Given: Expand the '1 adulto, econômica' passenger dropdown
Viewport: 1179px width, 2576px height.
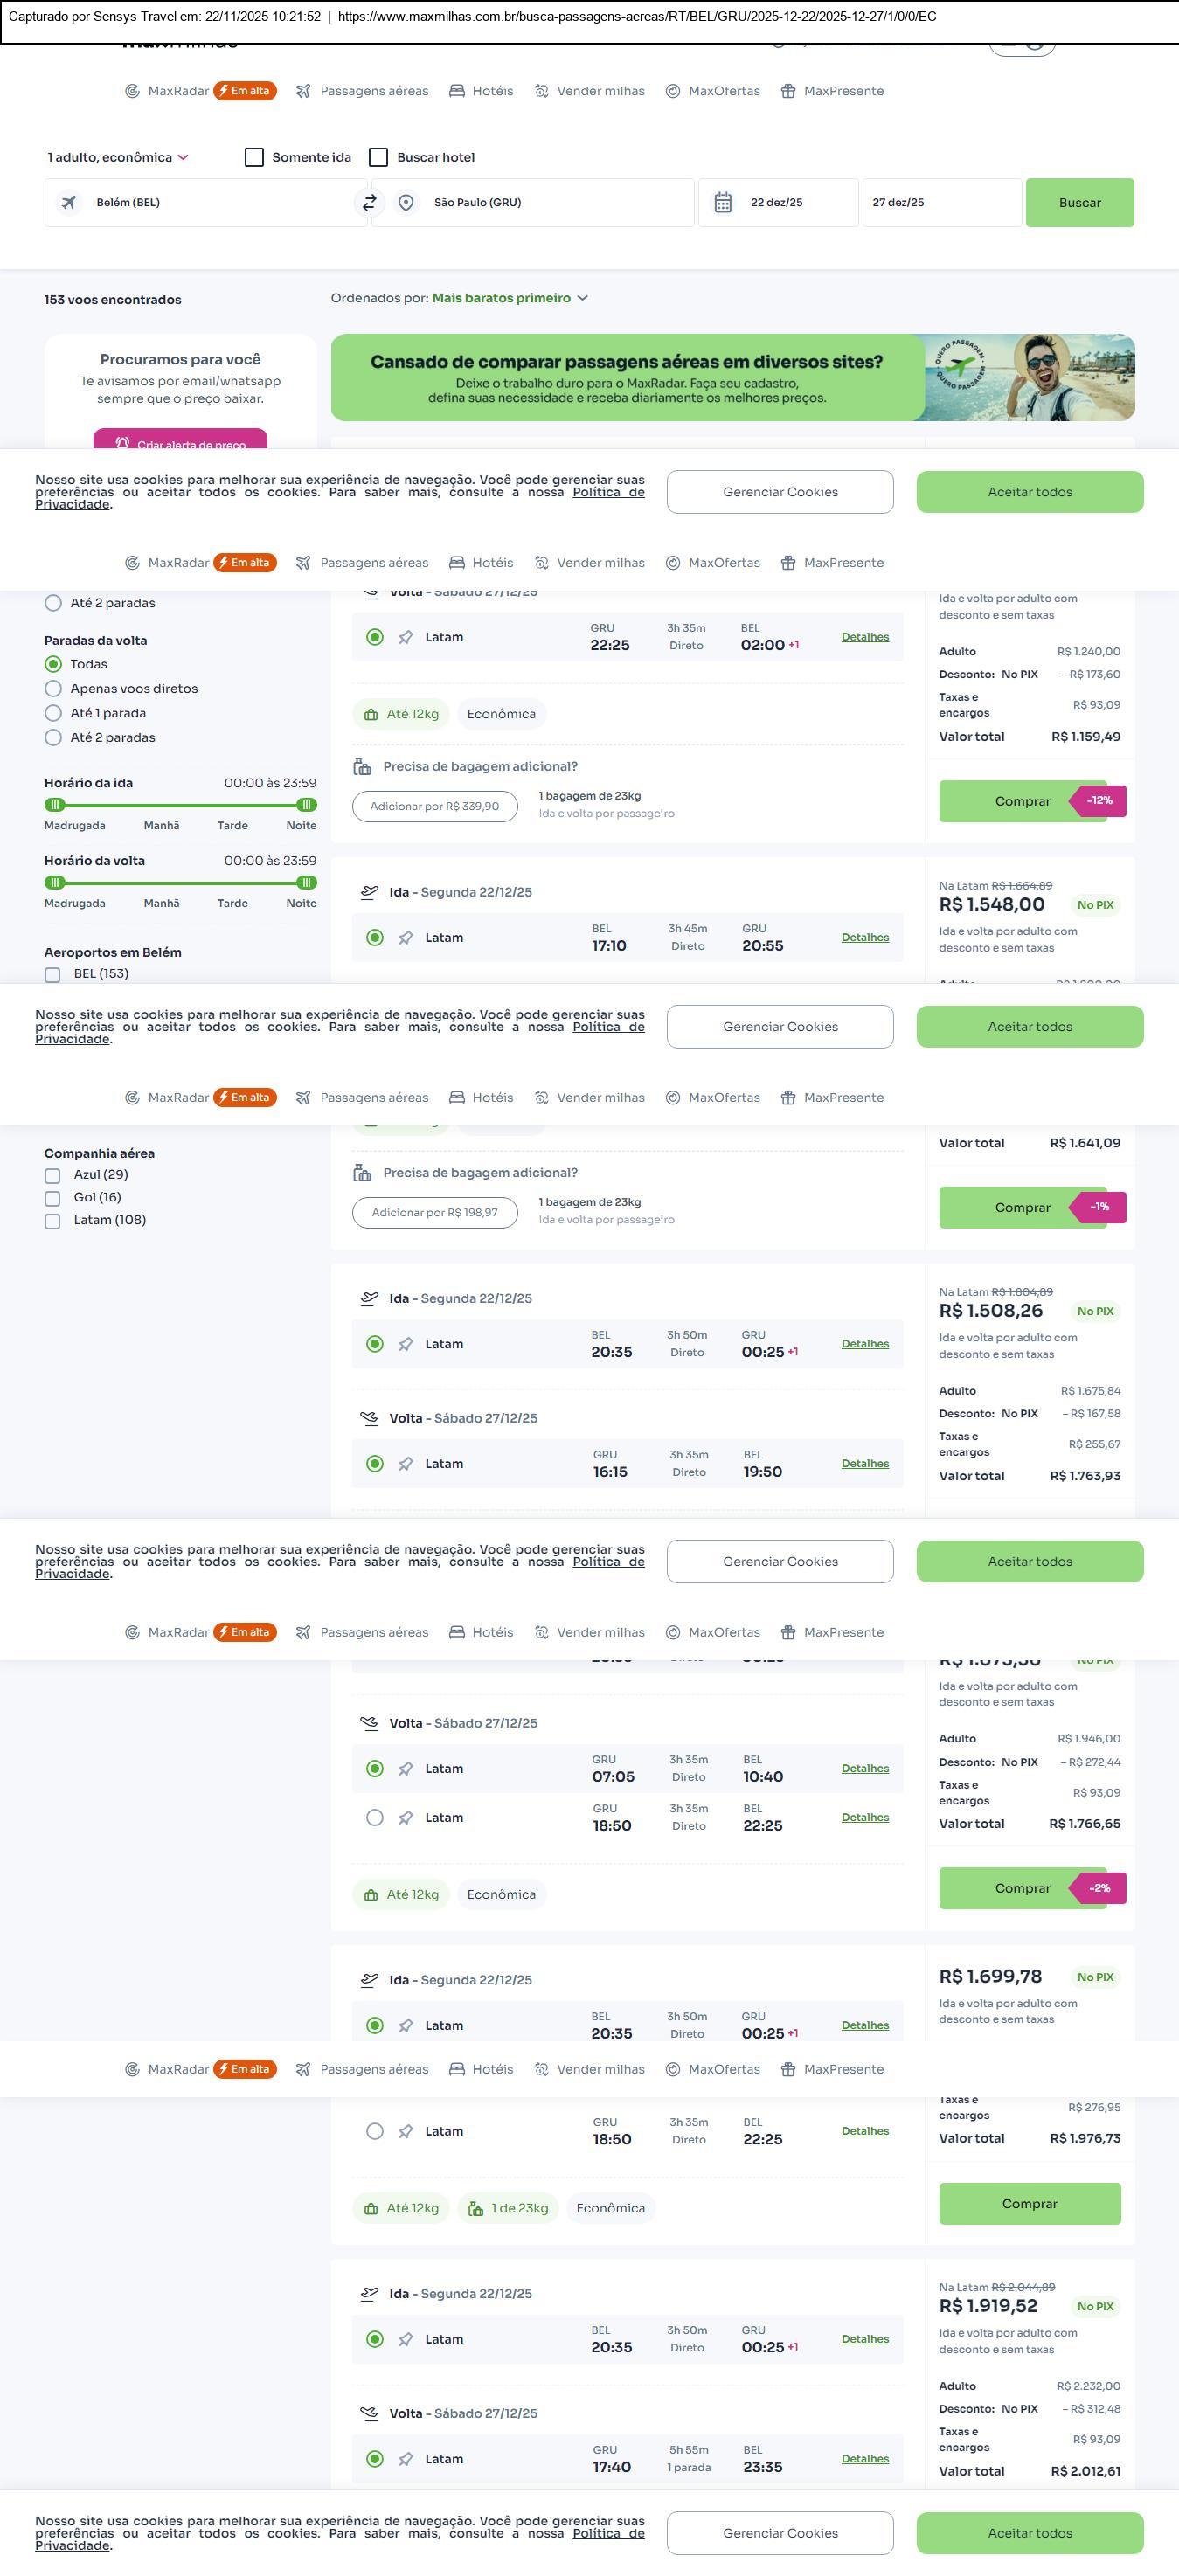Looking at the screenshot, I should [118, 158].
